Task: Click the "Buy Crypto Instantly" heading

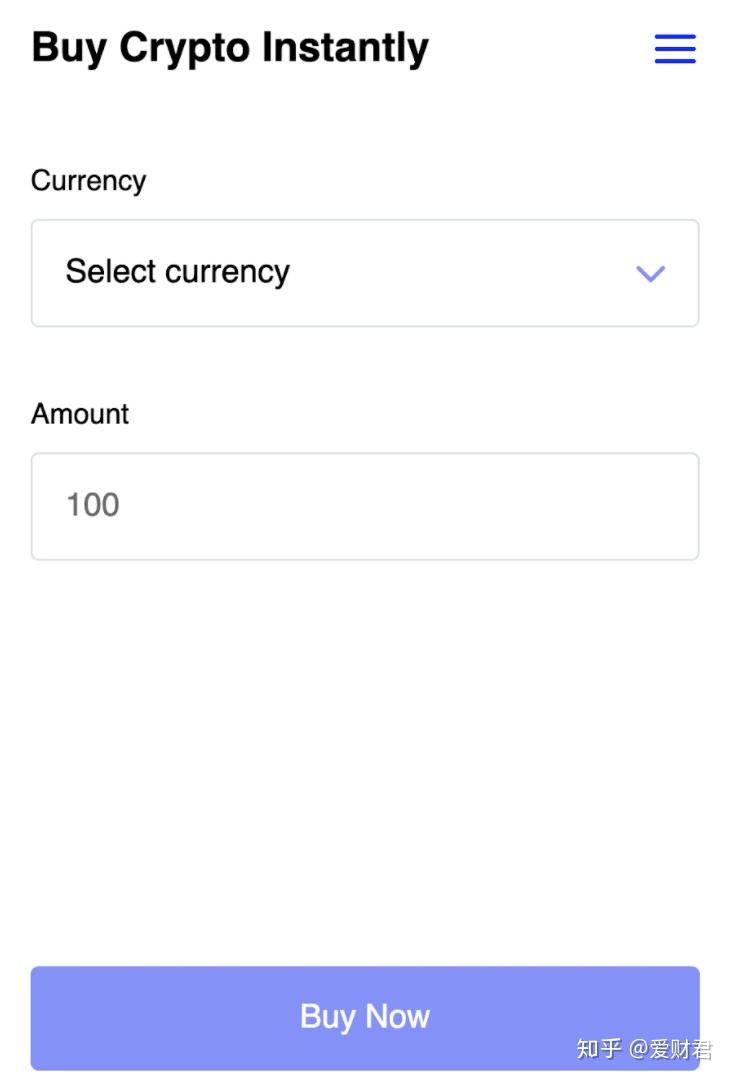Action: click(x=230, y=48)
